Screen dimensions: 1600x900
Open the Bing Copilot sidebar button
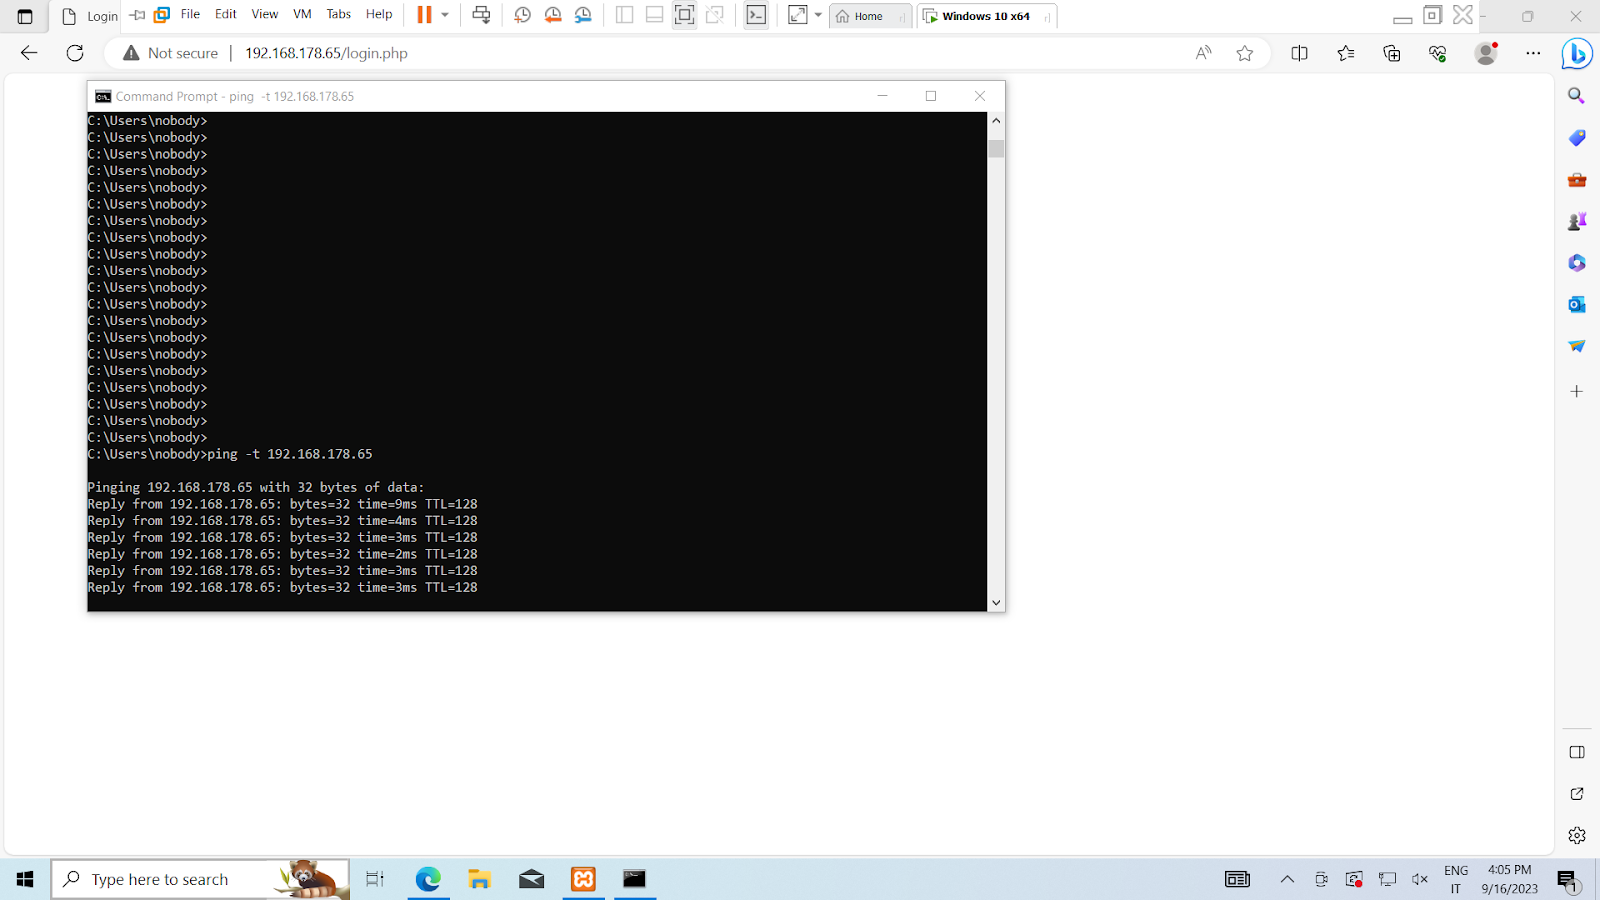1577,54
